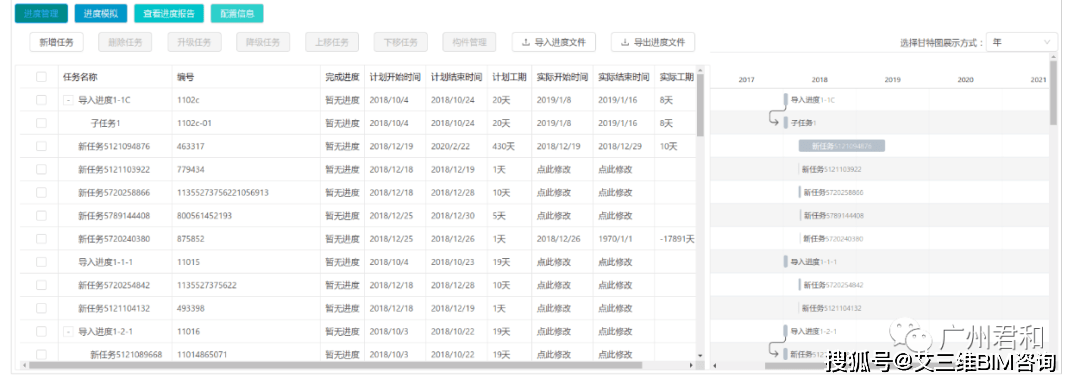Click the table's scroll-left arrow
Viewport: 1080px width, 385px height.
tap(24, 365)
